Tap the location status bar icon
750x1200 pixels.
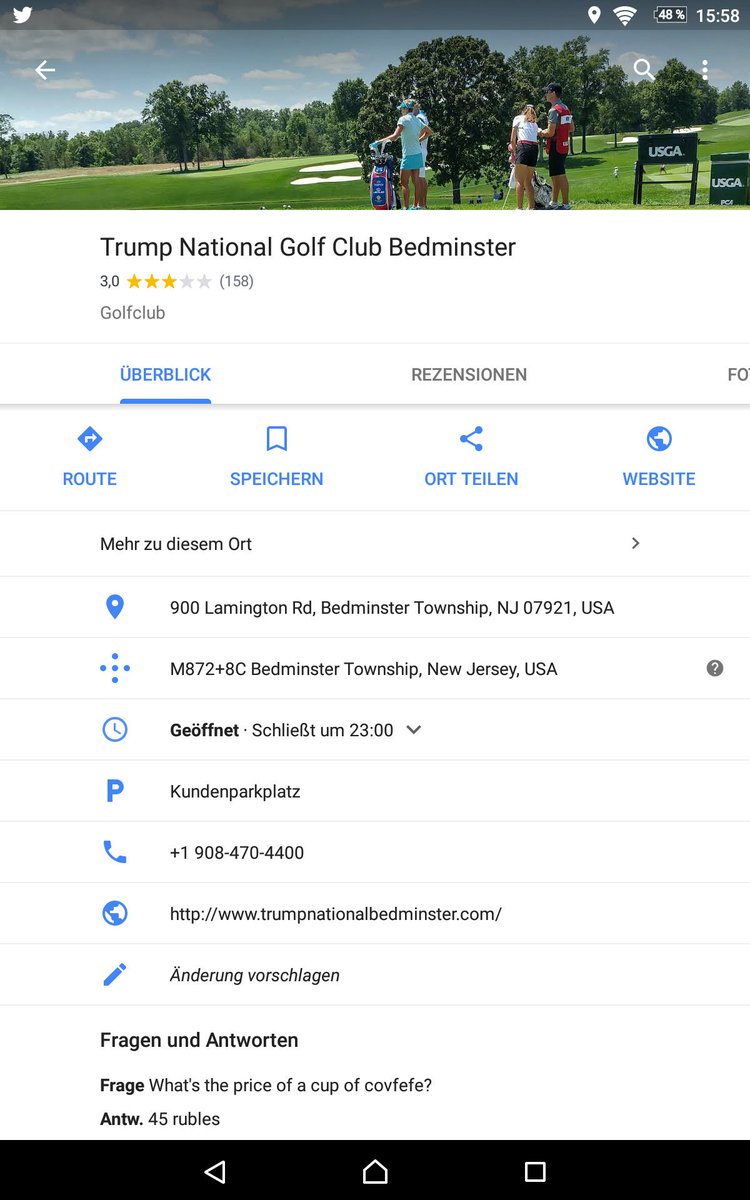(x=594, y=15)
